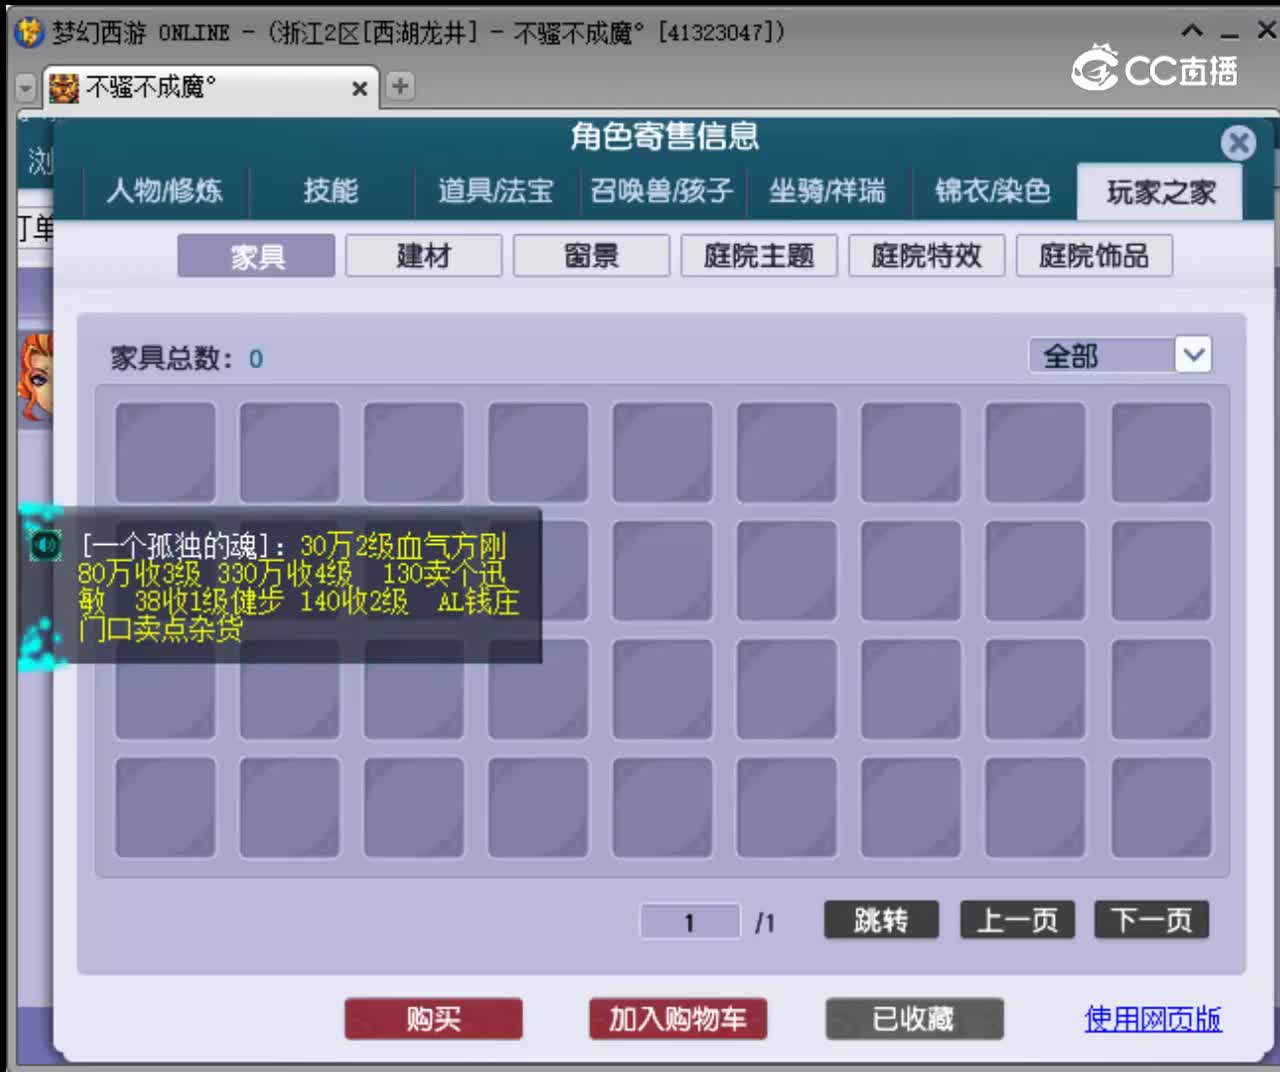Screen dimensions: 1280x1072
Task: Click the chat channel icon beside 一个孤独的魂
Action: 44,545
